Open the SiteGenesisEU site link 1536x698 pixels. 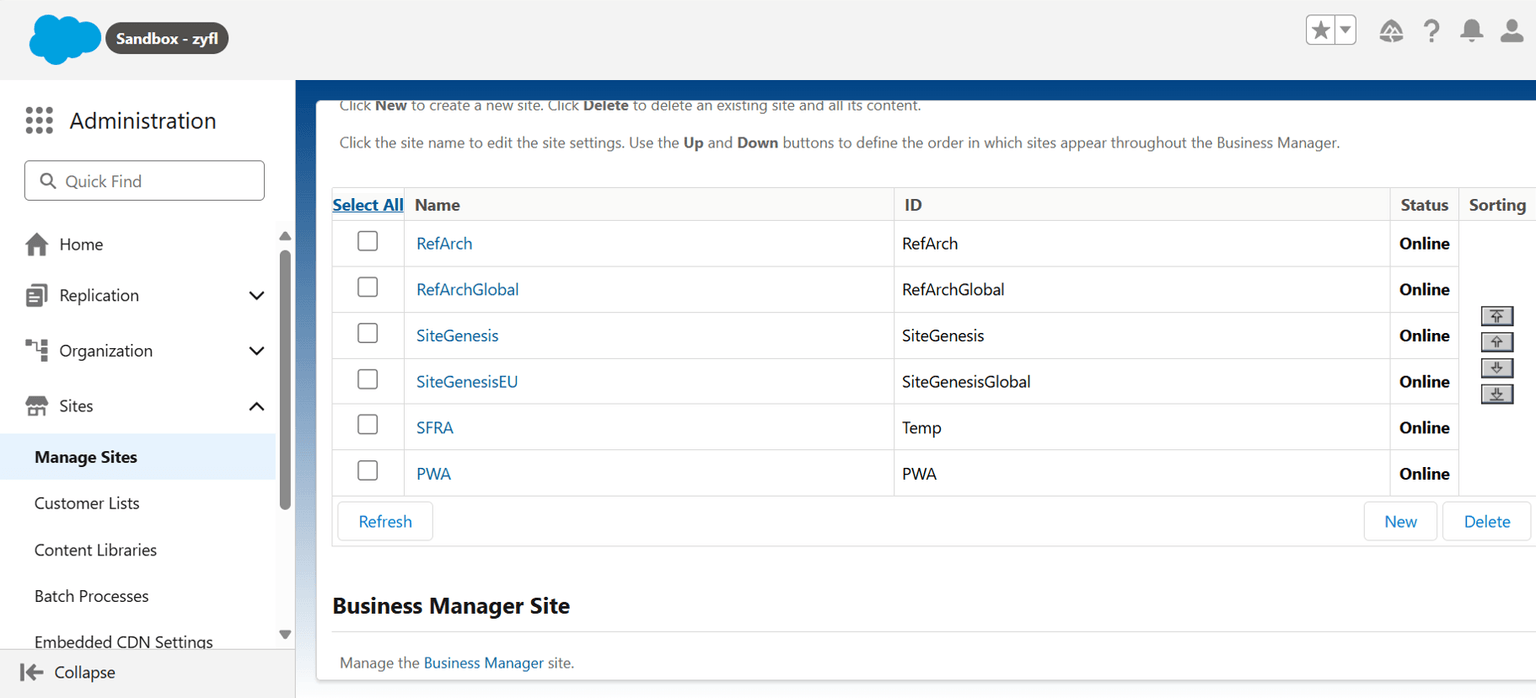click(467, 381)
